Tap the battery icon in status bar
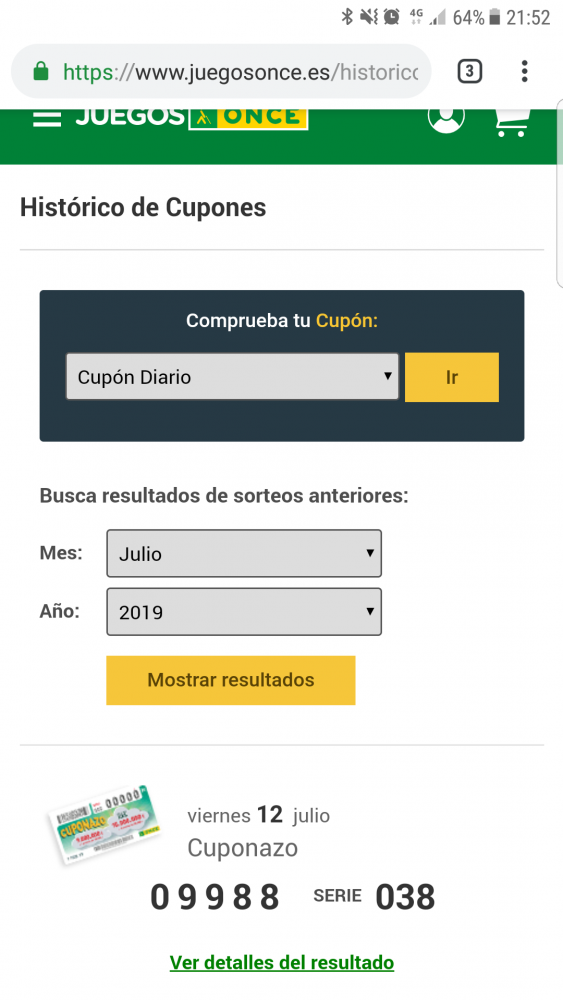563x1000 pixels. click(495, 18)
